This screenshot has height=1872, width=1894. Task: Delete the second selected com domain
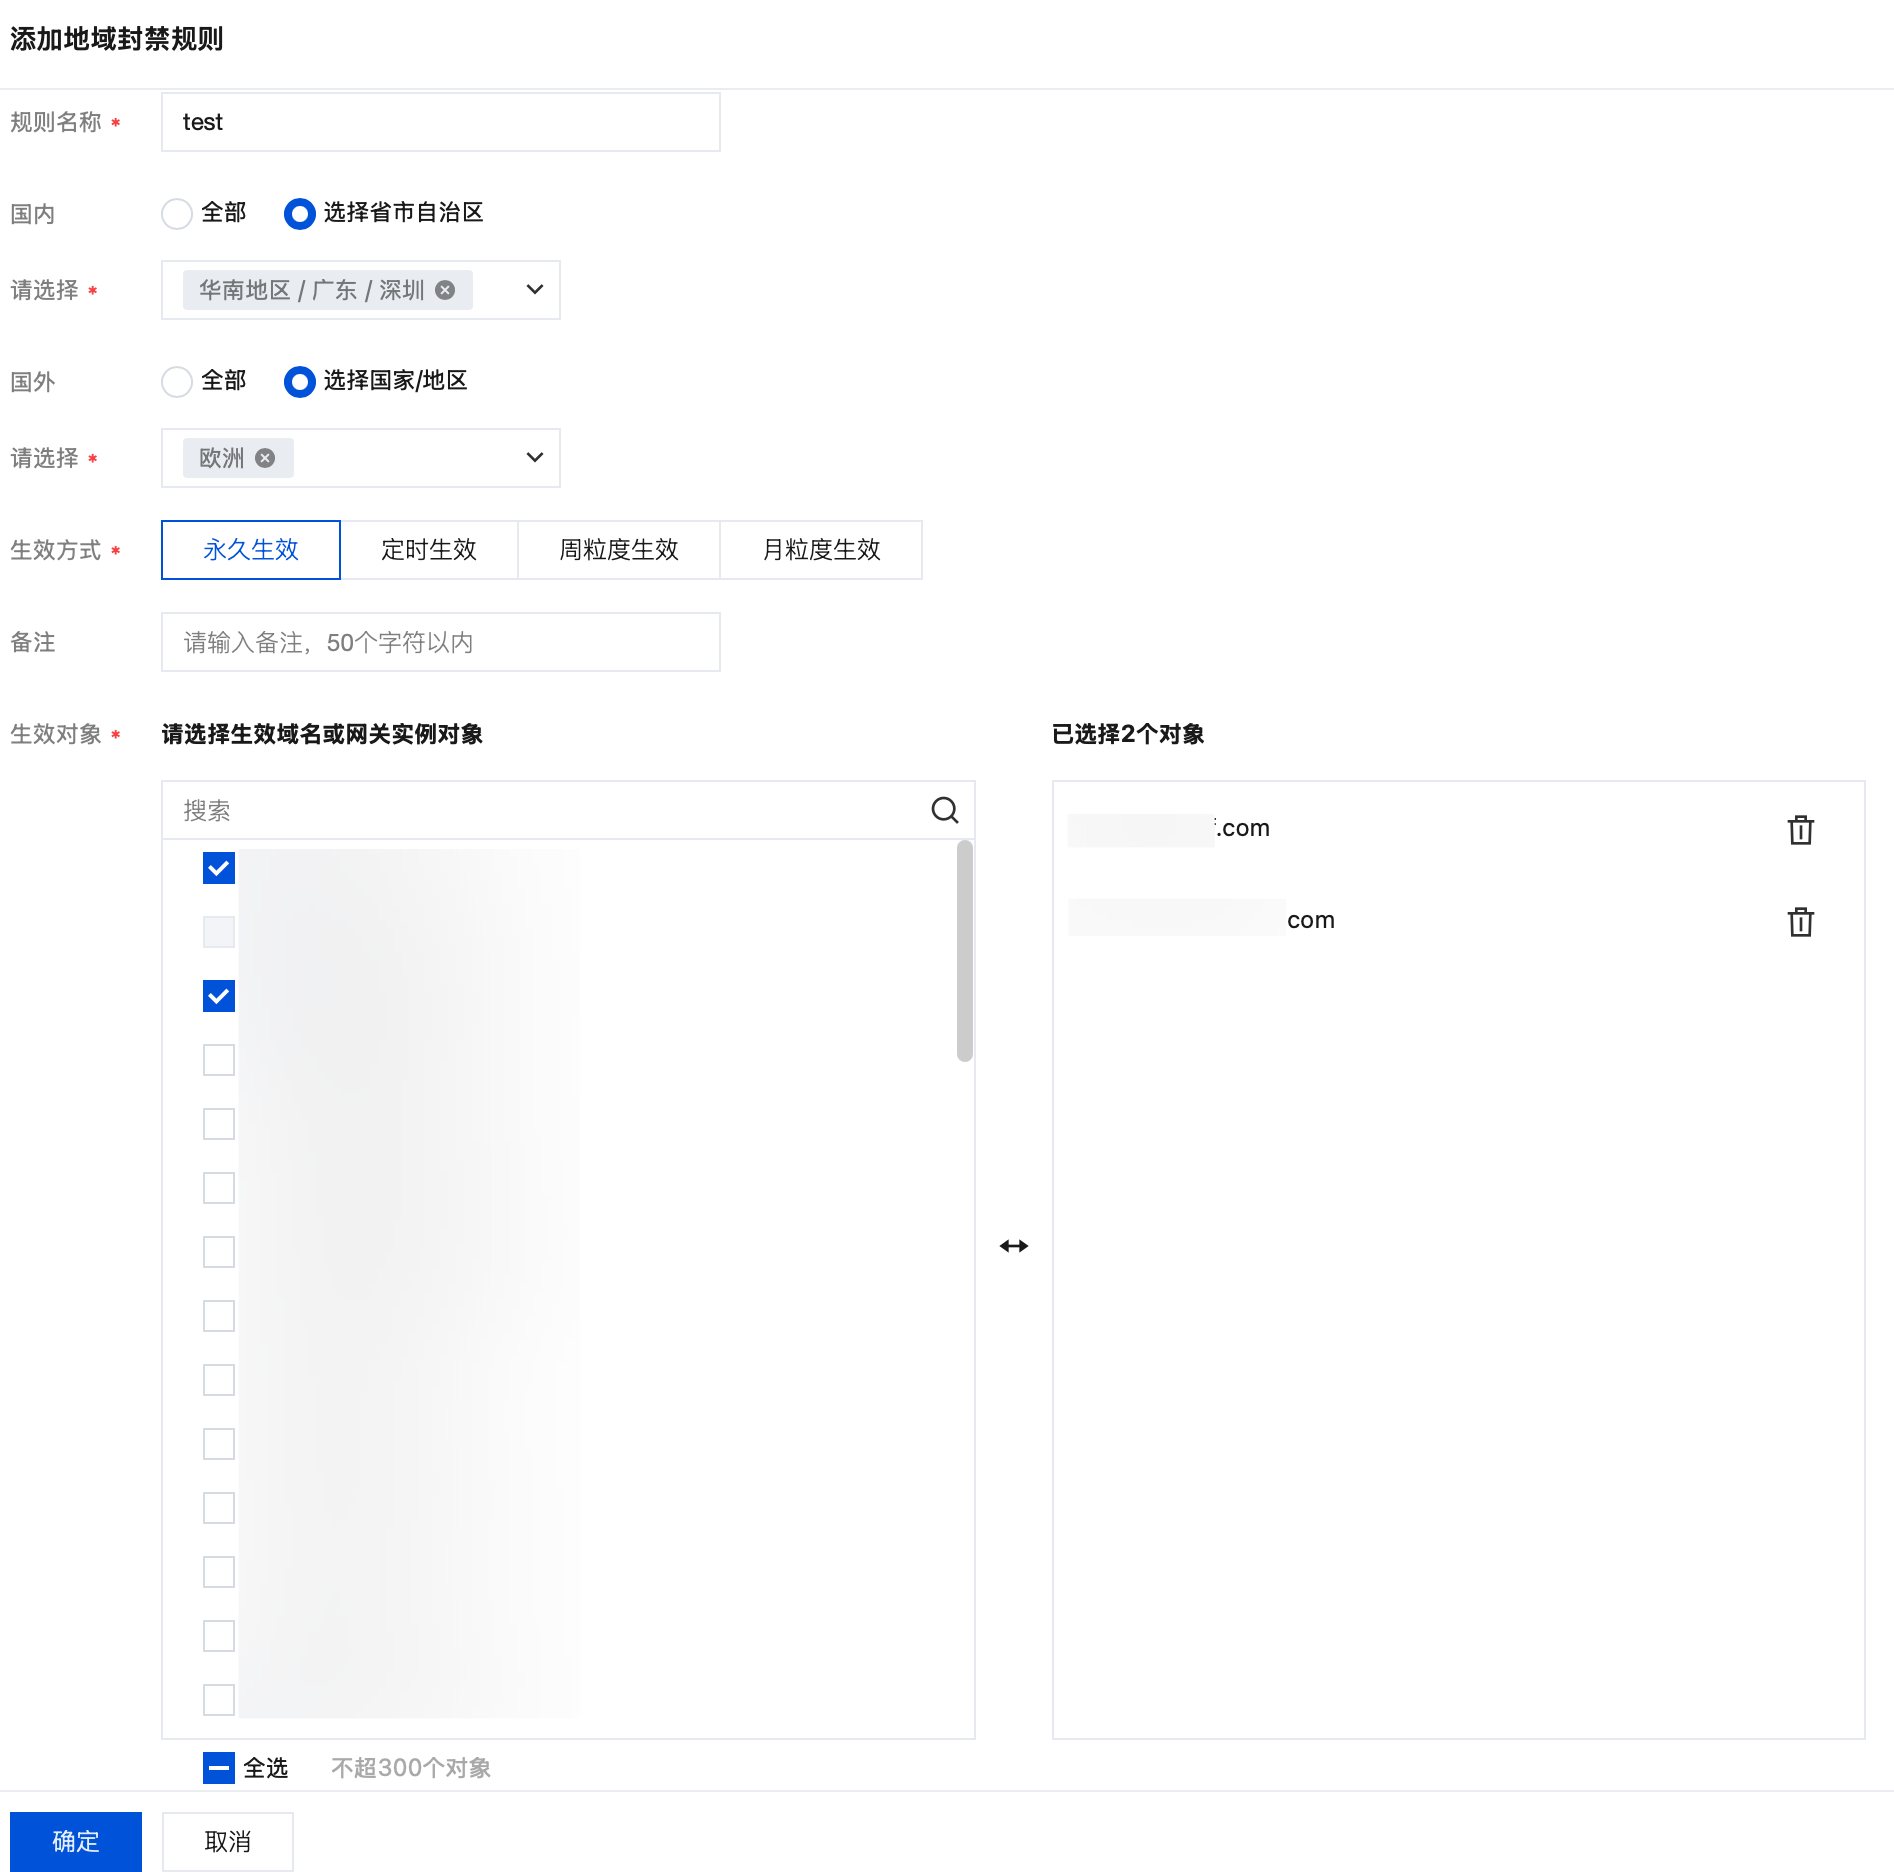click(1800, 922)
